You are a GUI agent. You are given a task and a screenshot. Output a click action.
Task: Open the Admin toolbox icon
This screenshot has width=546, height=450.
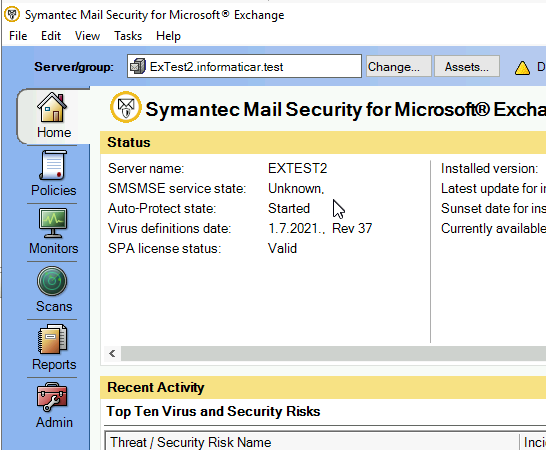click(x=52, y=397)
